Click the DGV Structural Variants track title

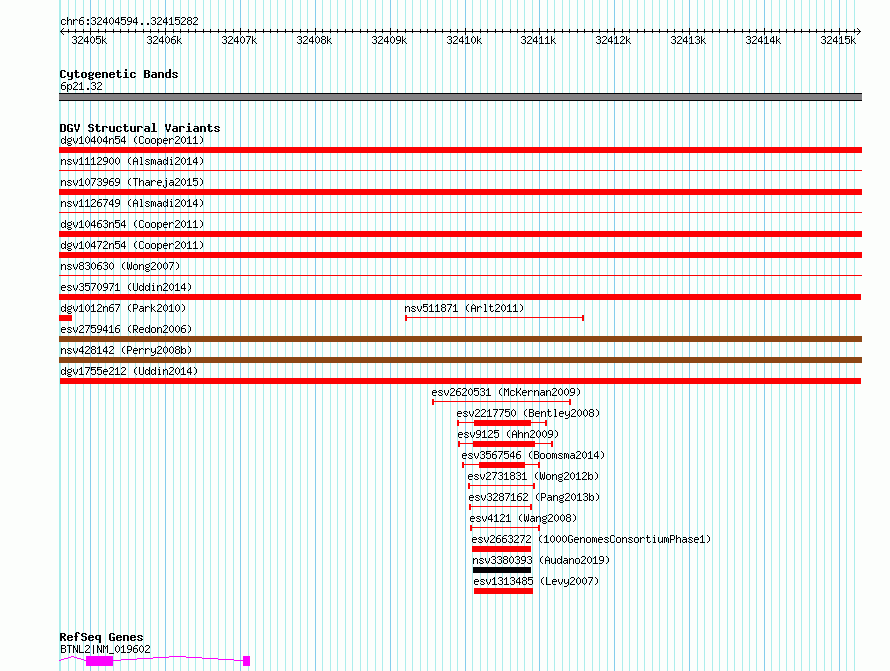(140, 128)
